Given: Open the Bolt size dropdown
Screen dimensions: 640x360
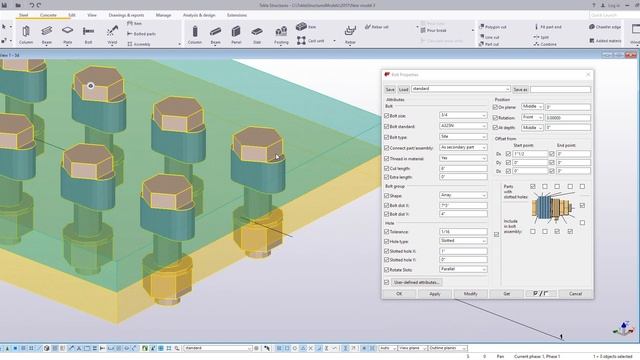Looking at the screenshot, I should 463,116.
